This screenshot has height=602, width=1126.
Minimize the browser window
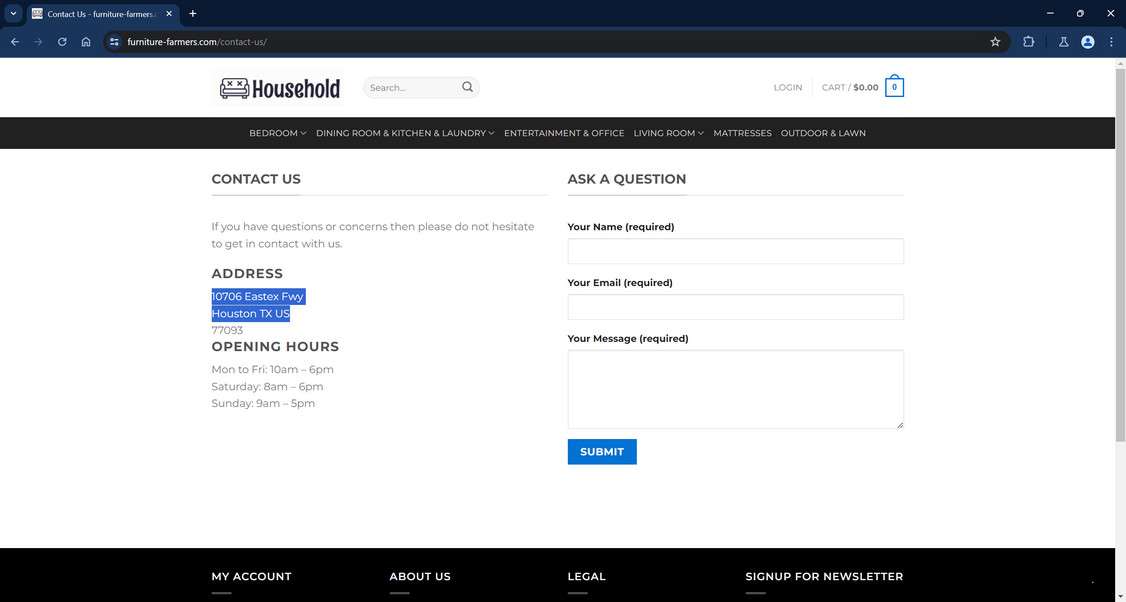click(1050, 13)
